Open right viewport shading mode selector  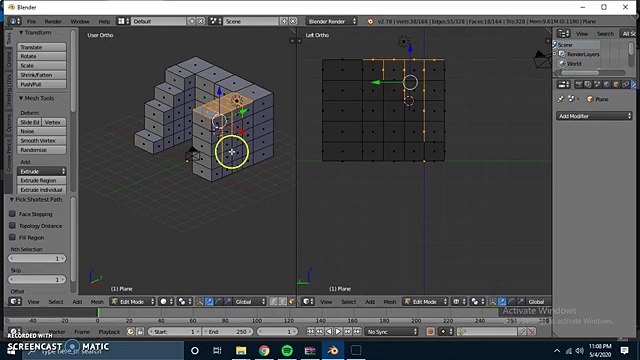[x=459, y=302]
